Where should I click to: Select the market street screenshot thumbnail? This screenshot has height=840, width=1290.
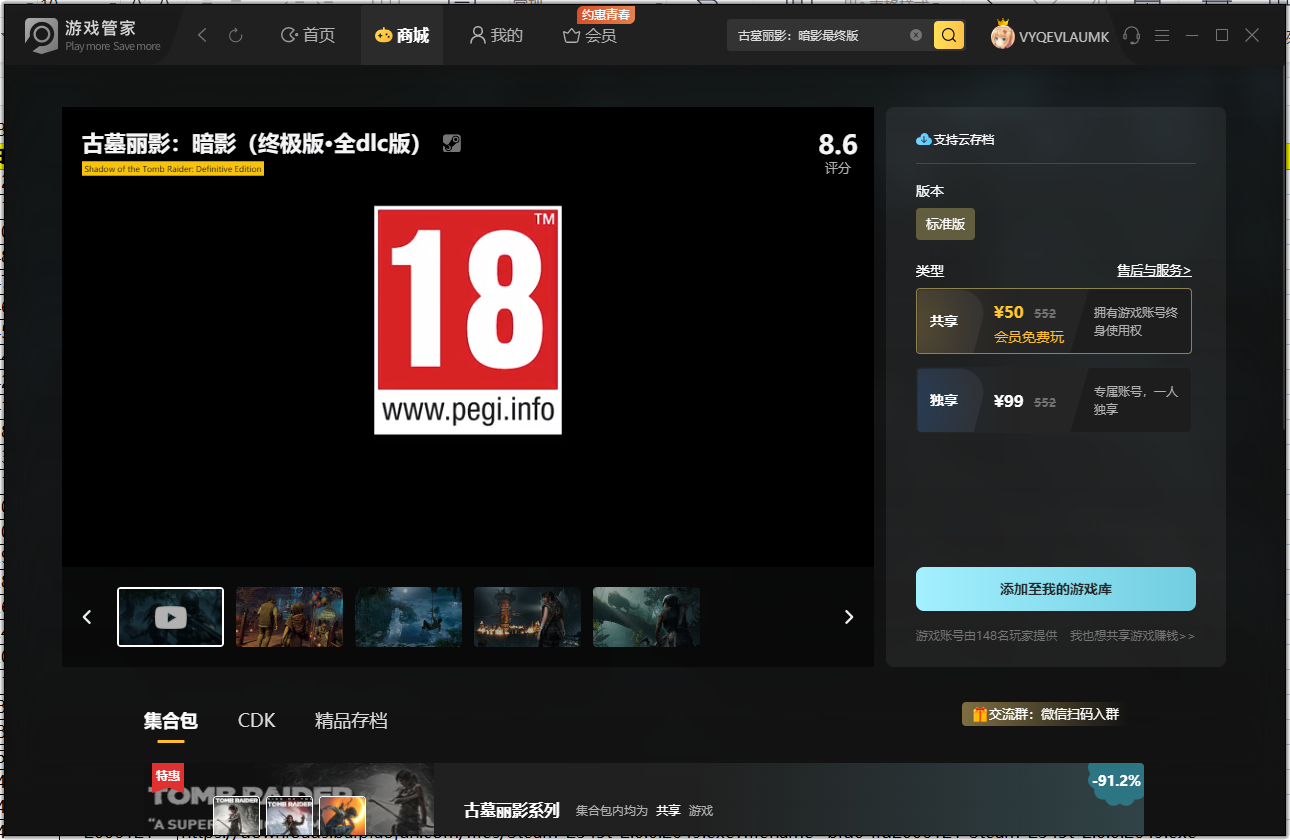click(289, 617)
